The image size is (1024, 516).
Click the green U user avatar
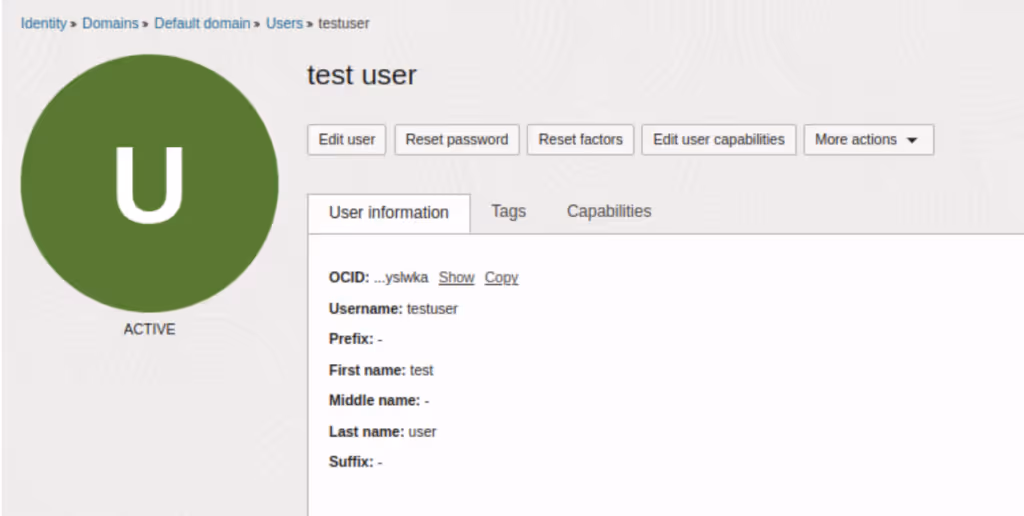(x=150, y=184)
